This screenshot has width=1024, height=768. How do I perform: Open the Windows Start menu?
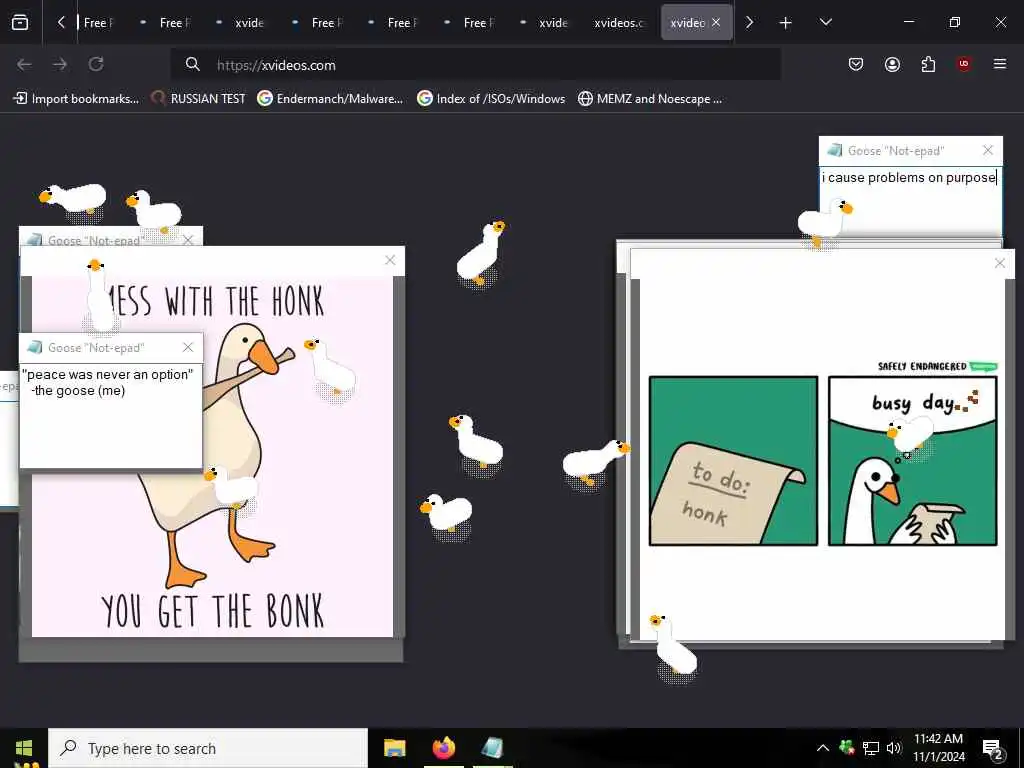pos(24,748)
